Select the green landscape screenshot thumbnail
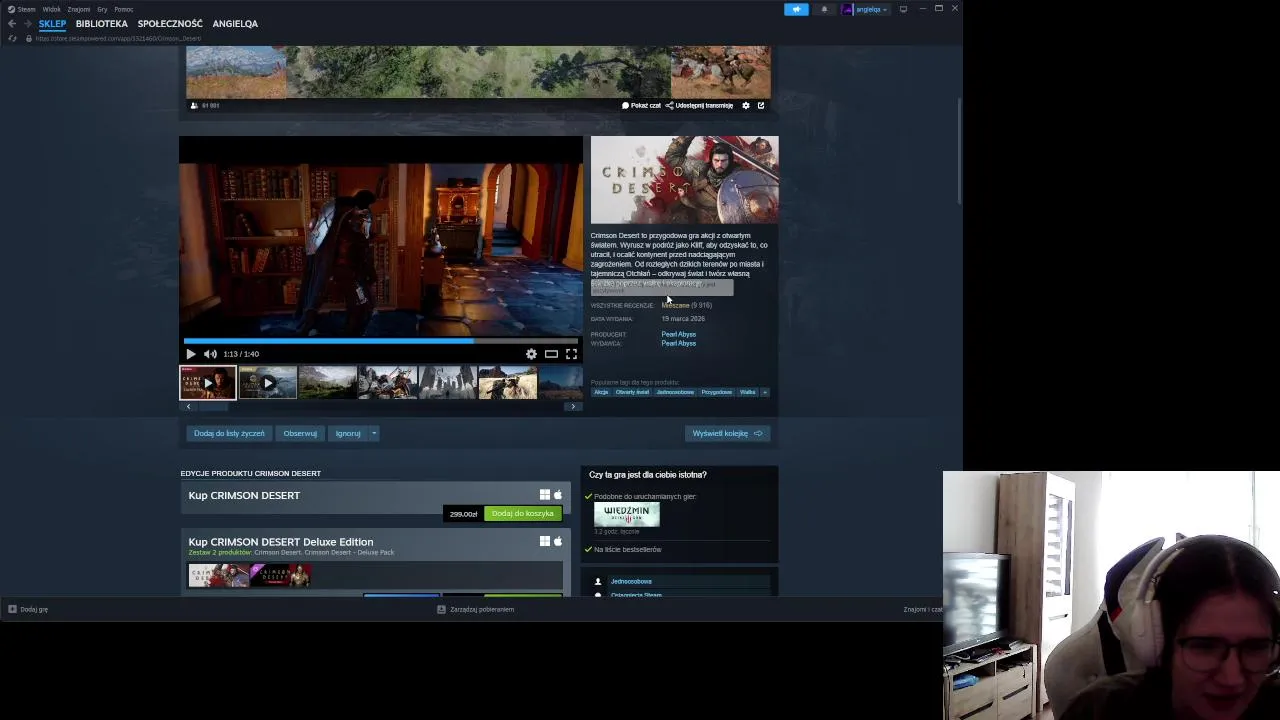The image size is (1280, 720). tap(327, 383)
